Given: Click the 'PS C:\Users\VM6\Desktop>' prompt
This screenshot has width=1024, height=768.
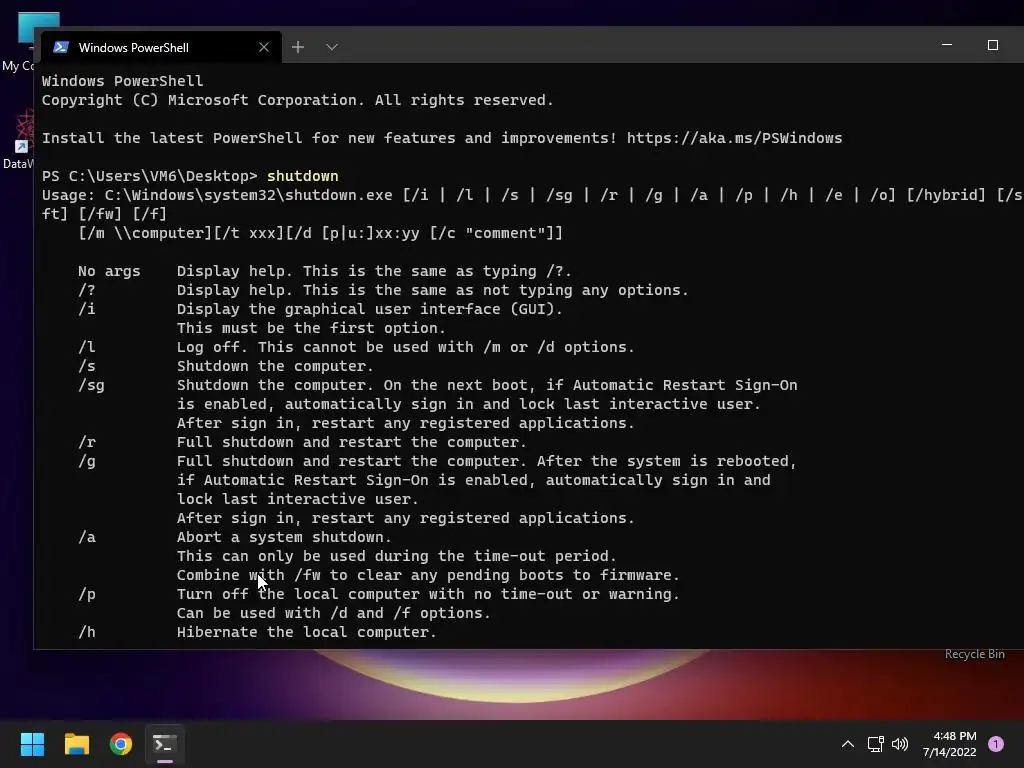Looking at the screenshot, I should [x=150, y=176].
